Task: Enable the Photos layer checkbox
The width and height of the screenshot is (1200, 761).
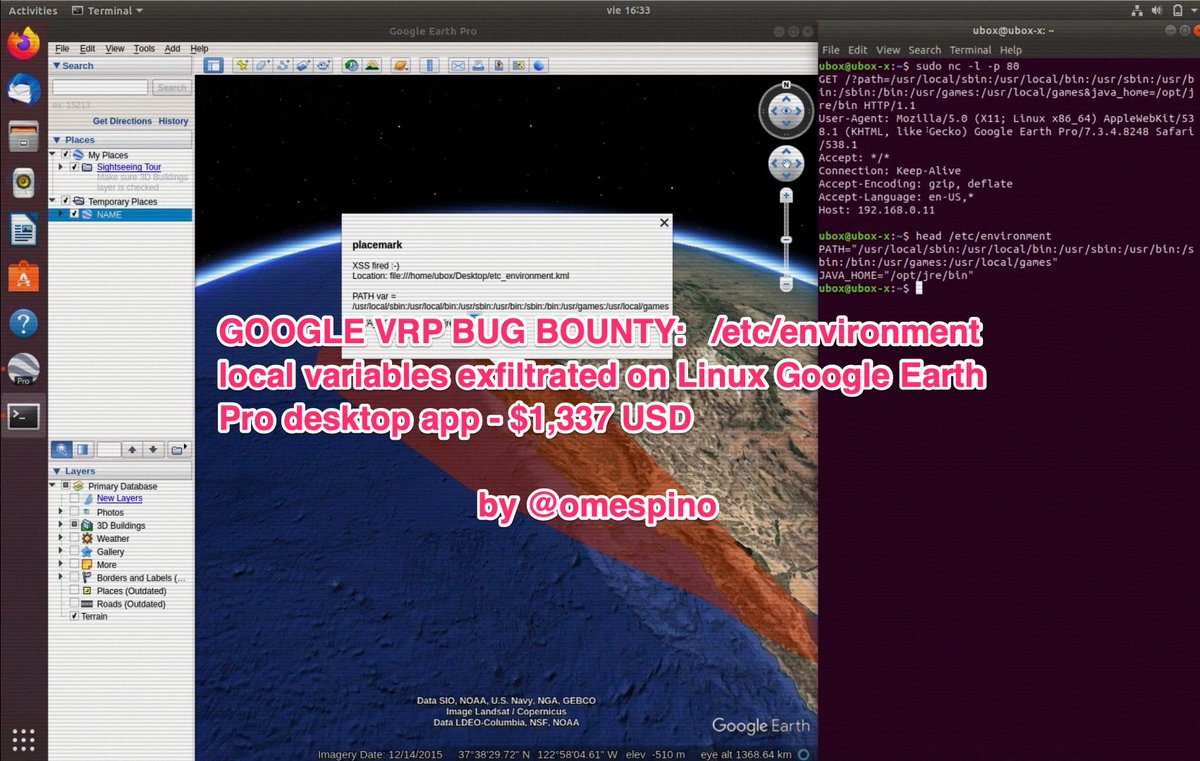Action: tap(74, 512)
